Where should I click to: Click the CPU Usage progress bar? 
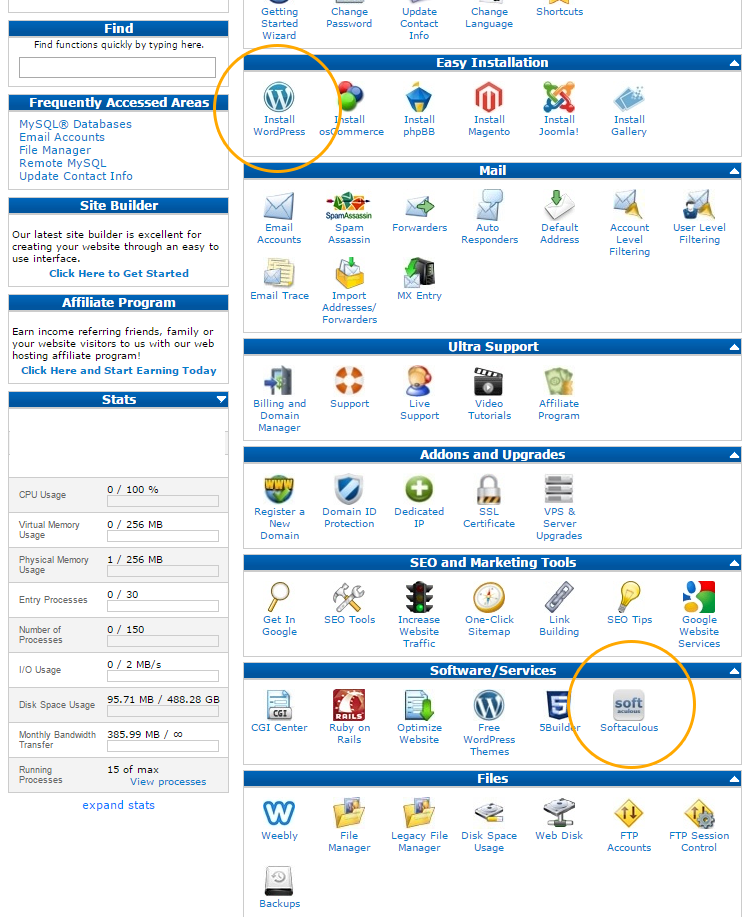click(163, 501)
